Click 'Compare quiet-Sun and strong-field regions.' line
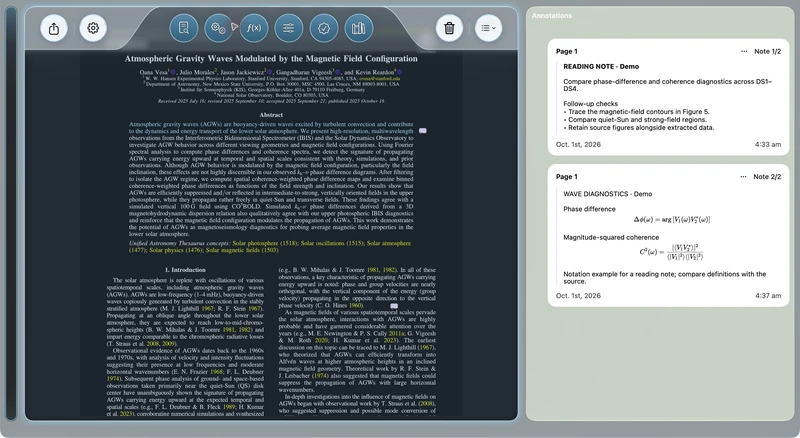The width and height of the screenshot is (800, 438). 635,119
